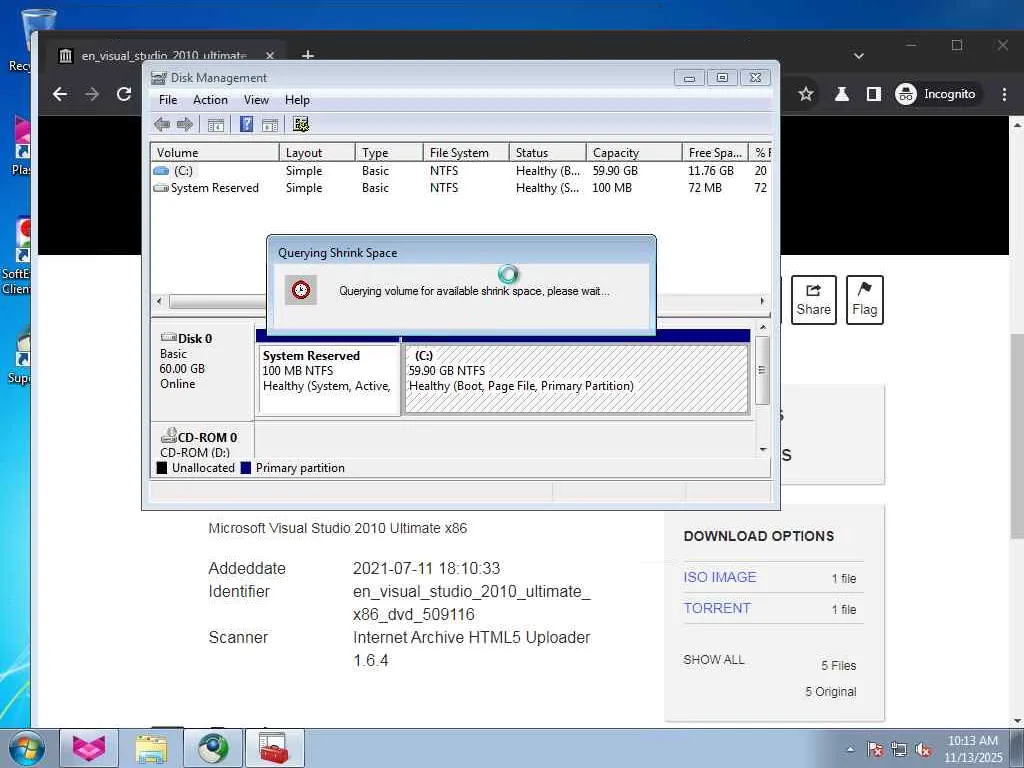Click the SHOW ALL download options link
Viewport: 1024px width, 768px height.
coord(714,660)
